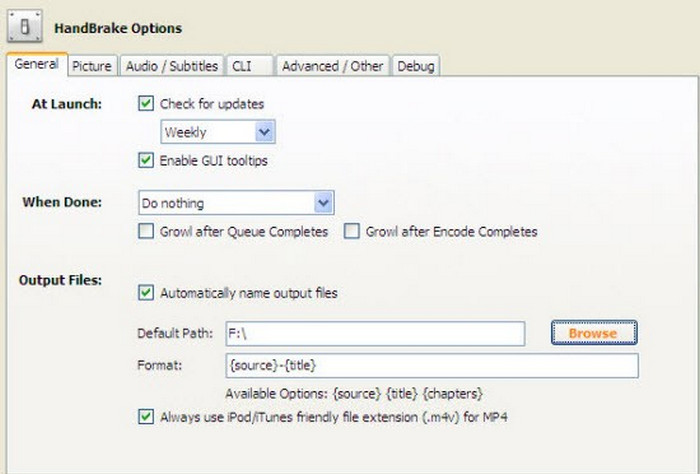Click into the Format text field
The width and height of the screenshot is (700, 474).
click(432, 366)
